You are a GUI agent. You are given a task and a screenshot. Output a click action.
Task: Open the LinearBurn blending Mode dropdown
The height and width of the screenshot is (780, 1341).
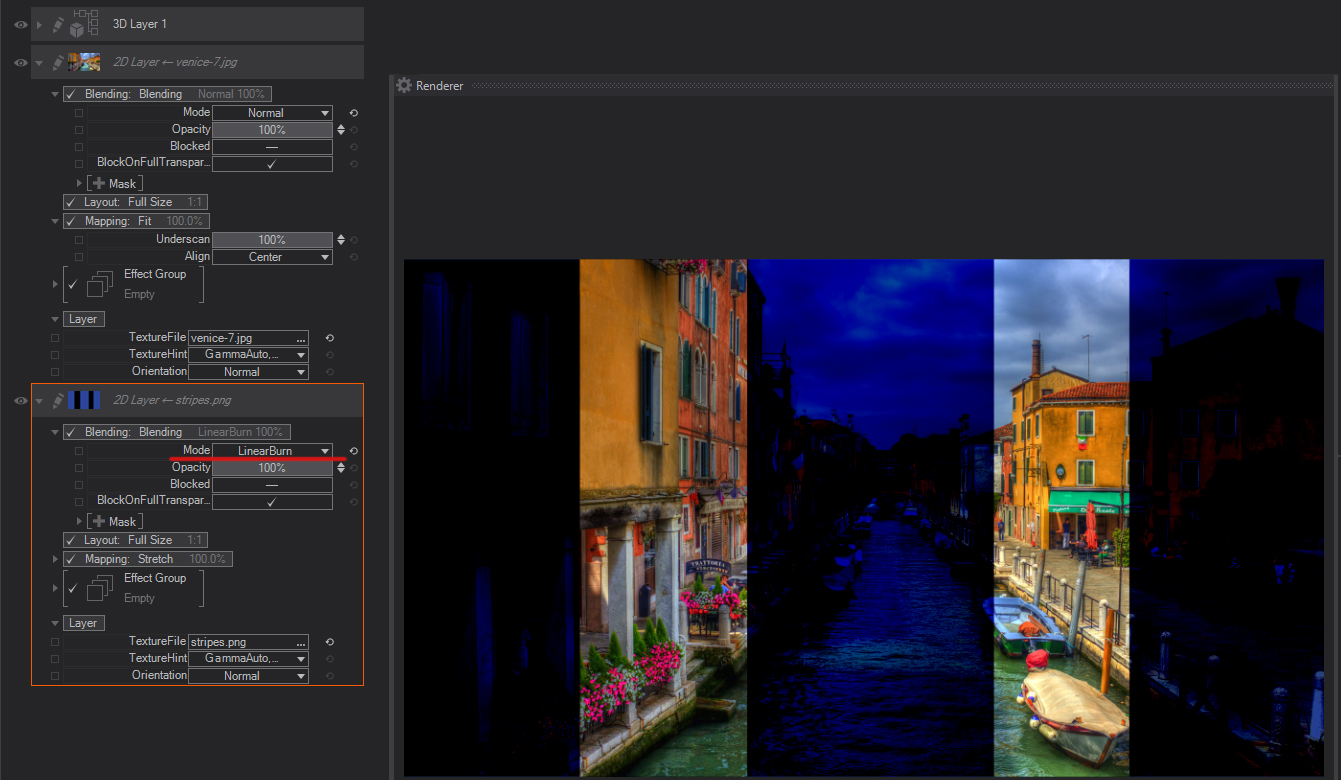272,451
